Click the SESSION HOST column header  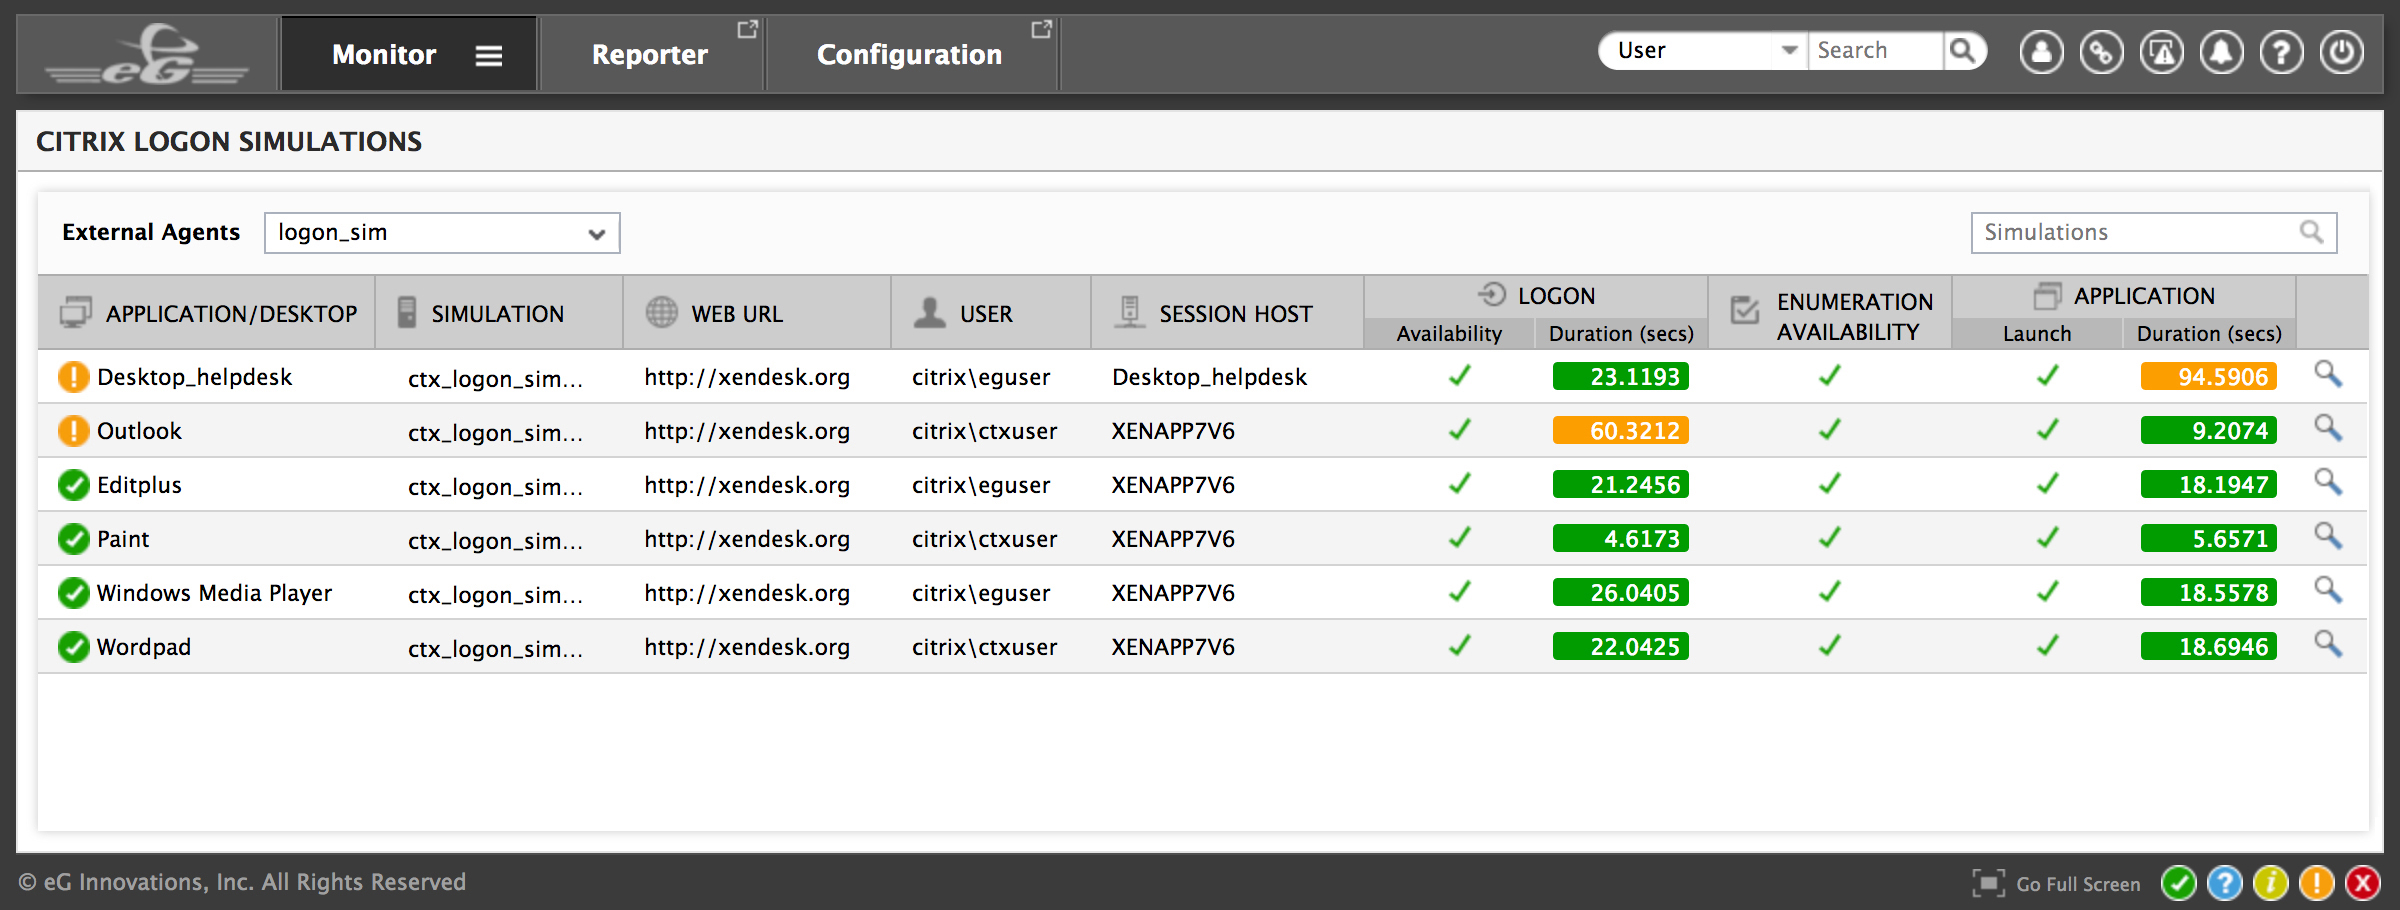coord(1227,314)
